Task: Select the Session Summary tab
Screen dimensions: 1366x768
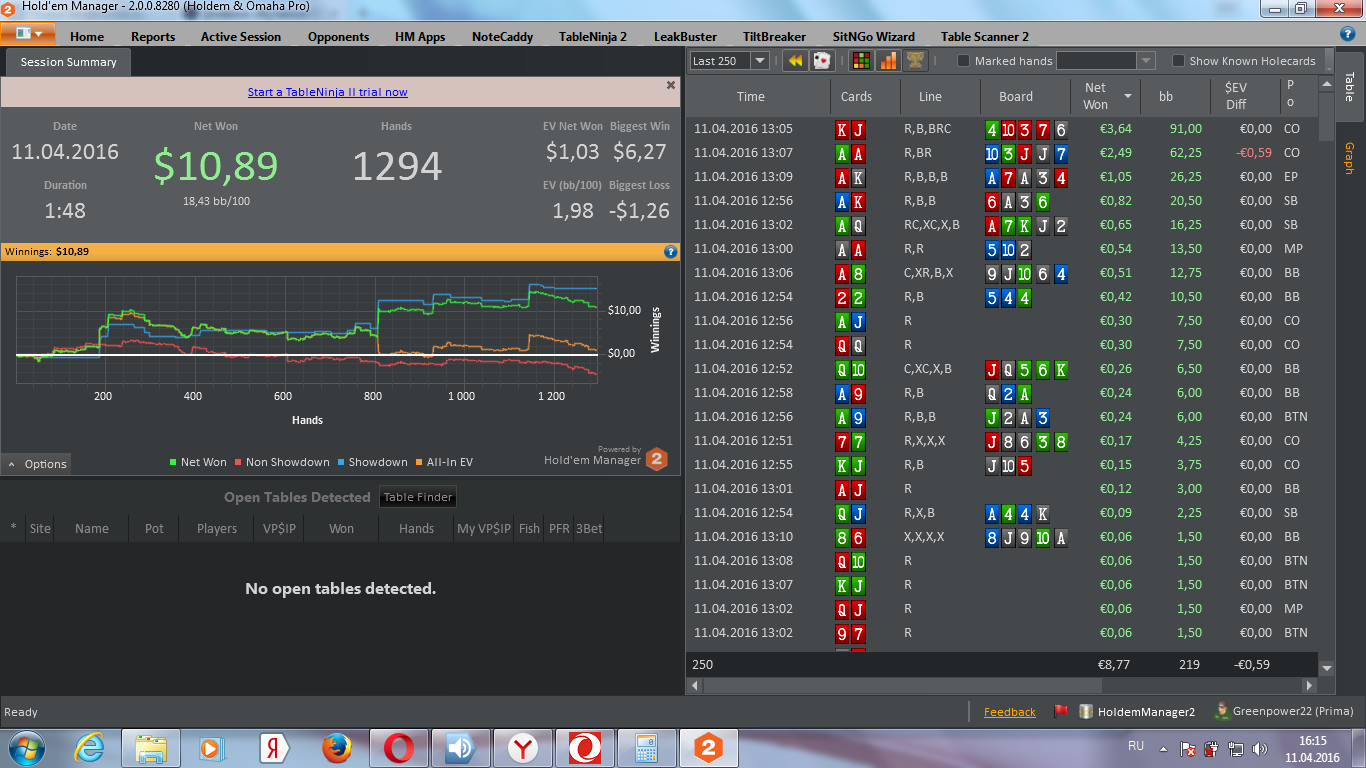Action: [x=69, y=62]
